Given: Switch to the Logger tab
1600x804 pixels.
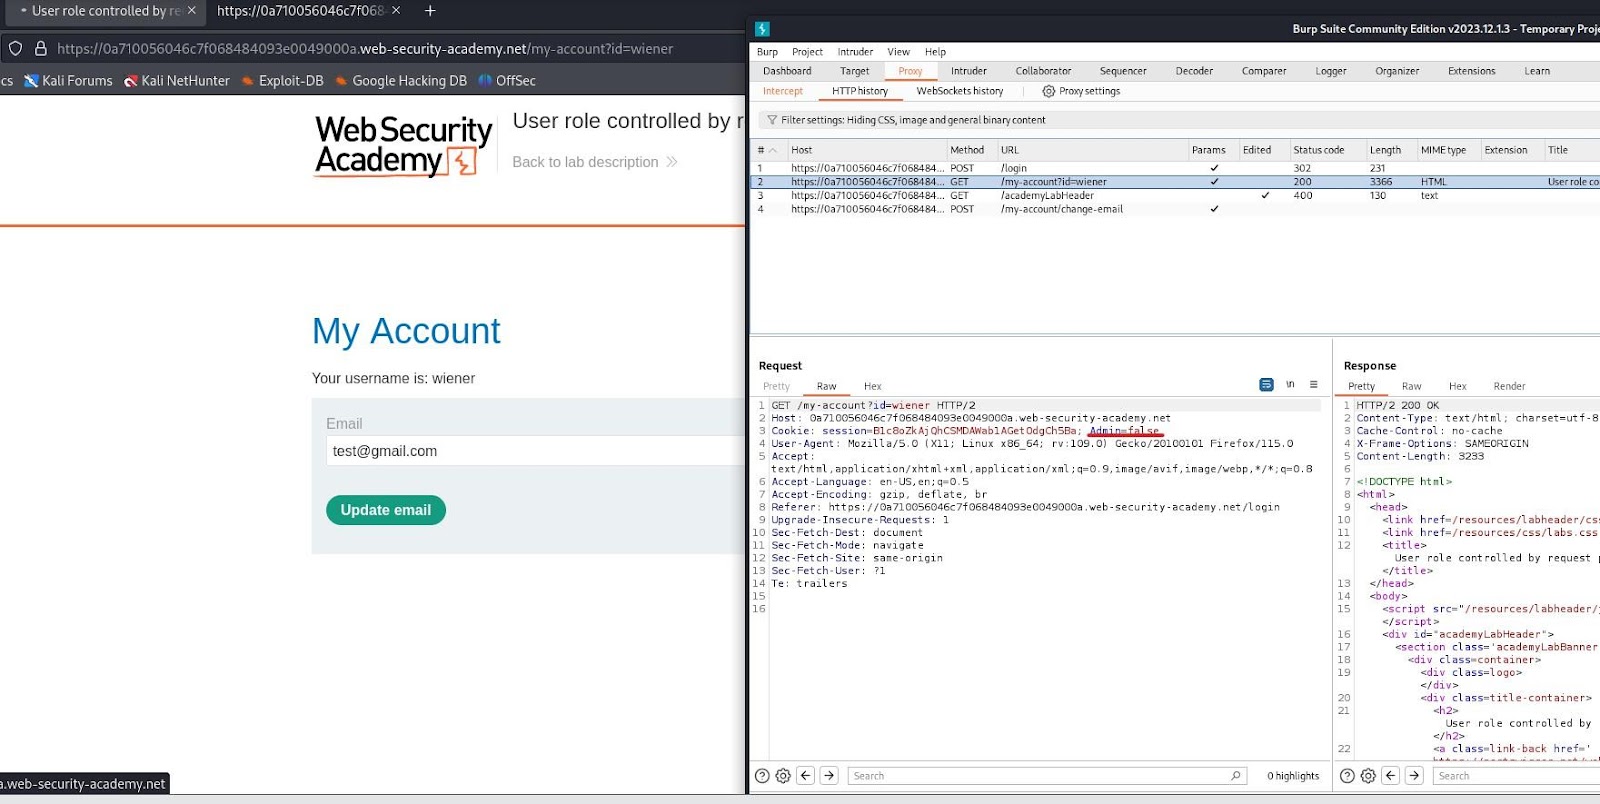Looking at the screenshot, I should point(1331,71).
